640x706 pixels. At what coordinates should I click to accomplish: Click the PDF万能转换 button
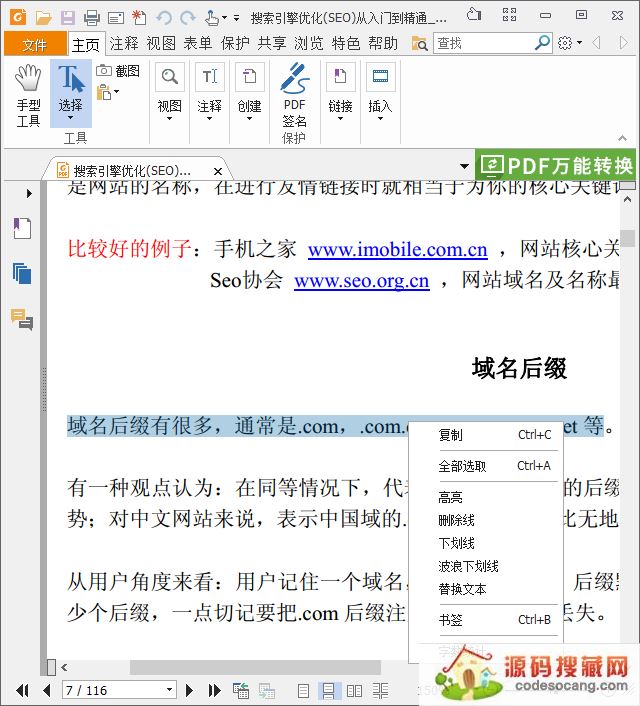coord(556,165)
